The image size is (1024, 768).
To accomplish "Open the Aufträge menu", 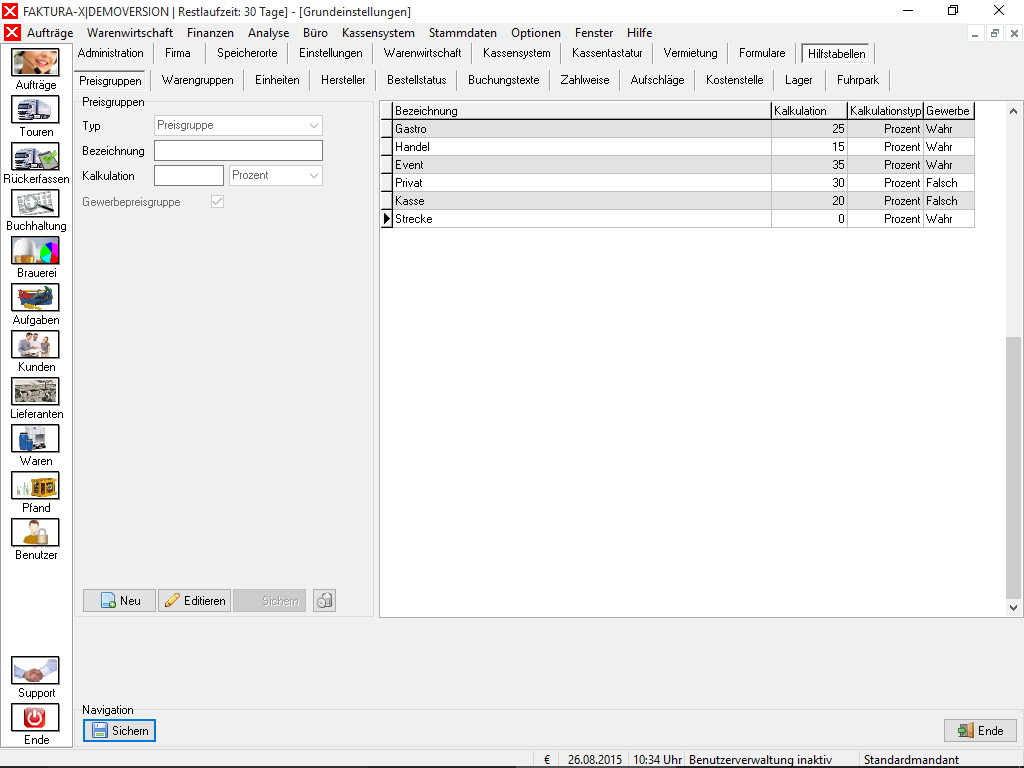I will click(x=50, y=33).
